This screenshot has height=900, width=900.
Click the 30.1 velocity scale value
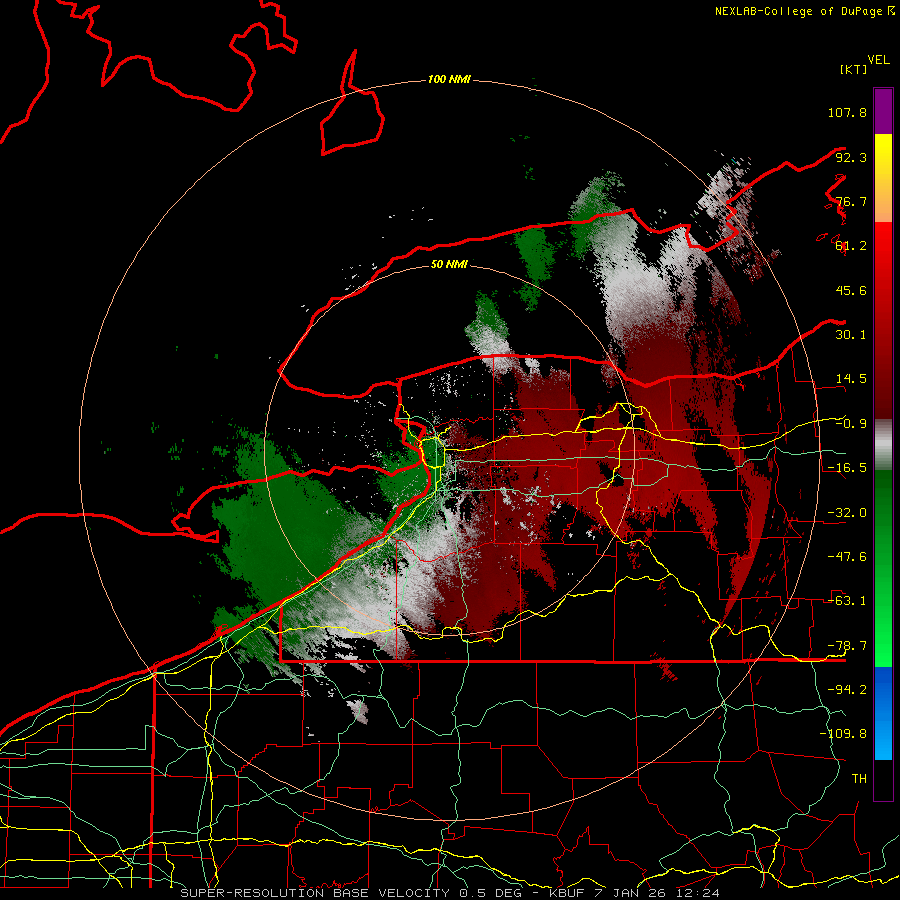point(851,335)
